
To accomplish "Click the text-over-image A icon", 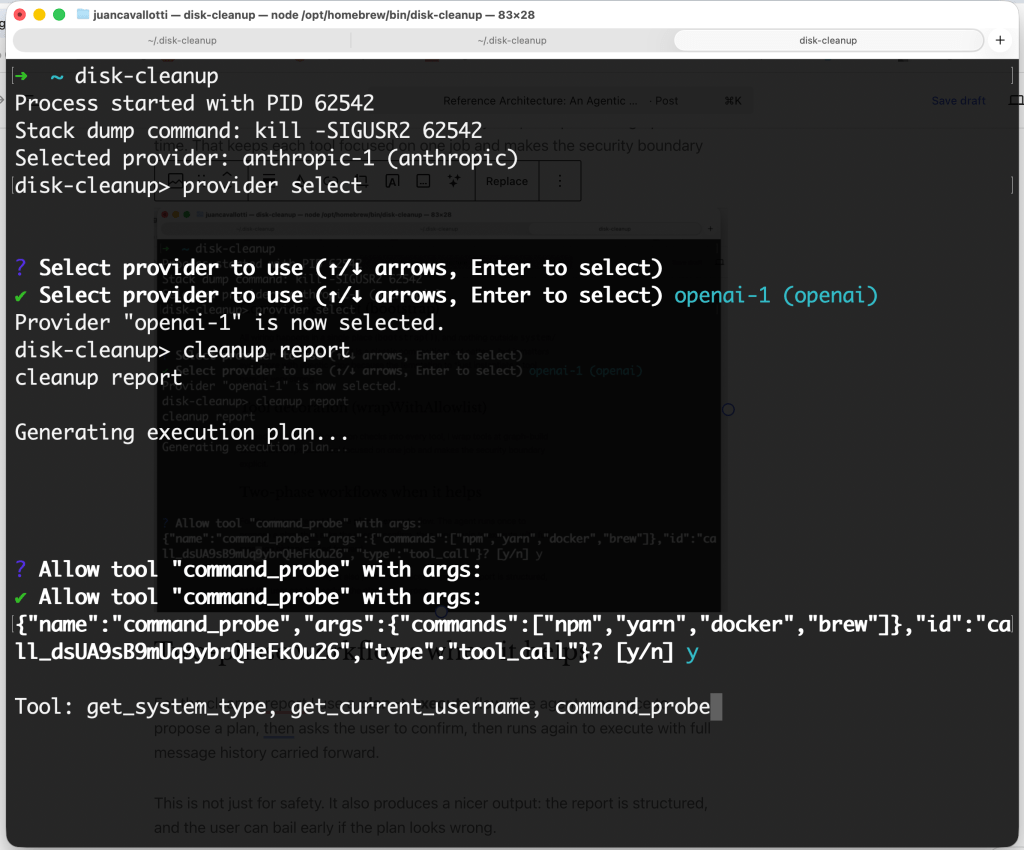I will (392, 181).
